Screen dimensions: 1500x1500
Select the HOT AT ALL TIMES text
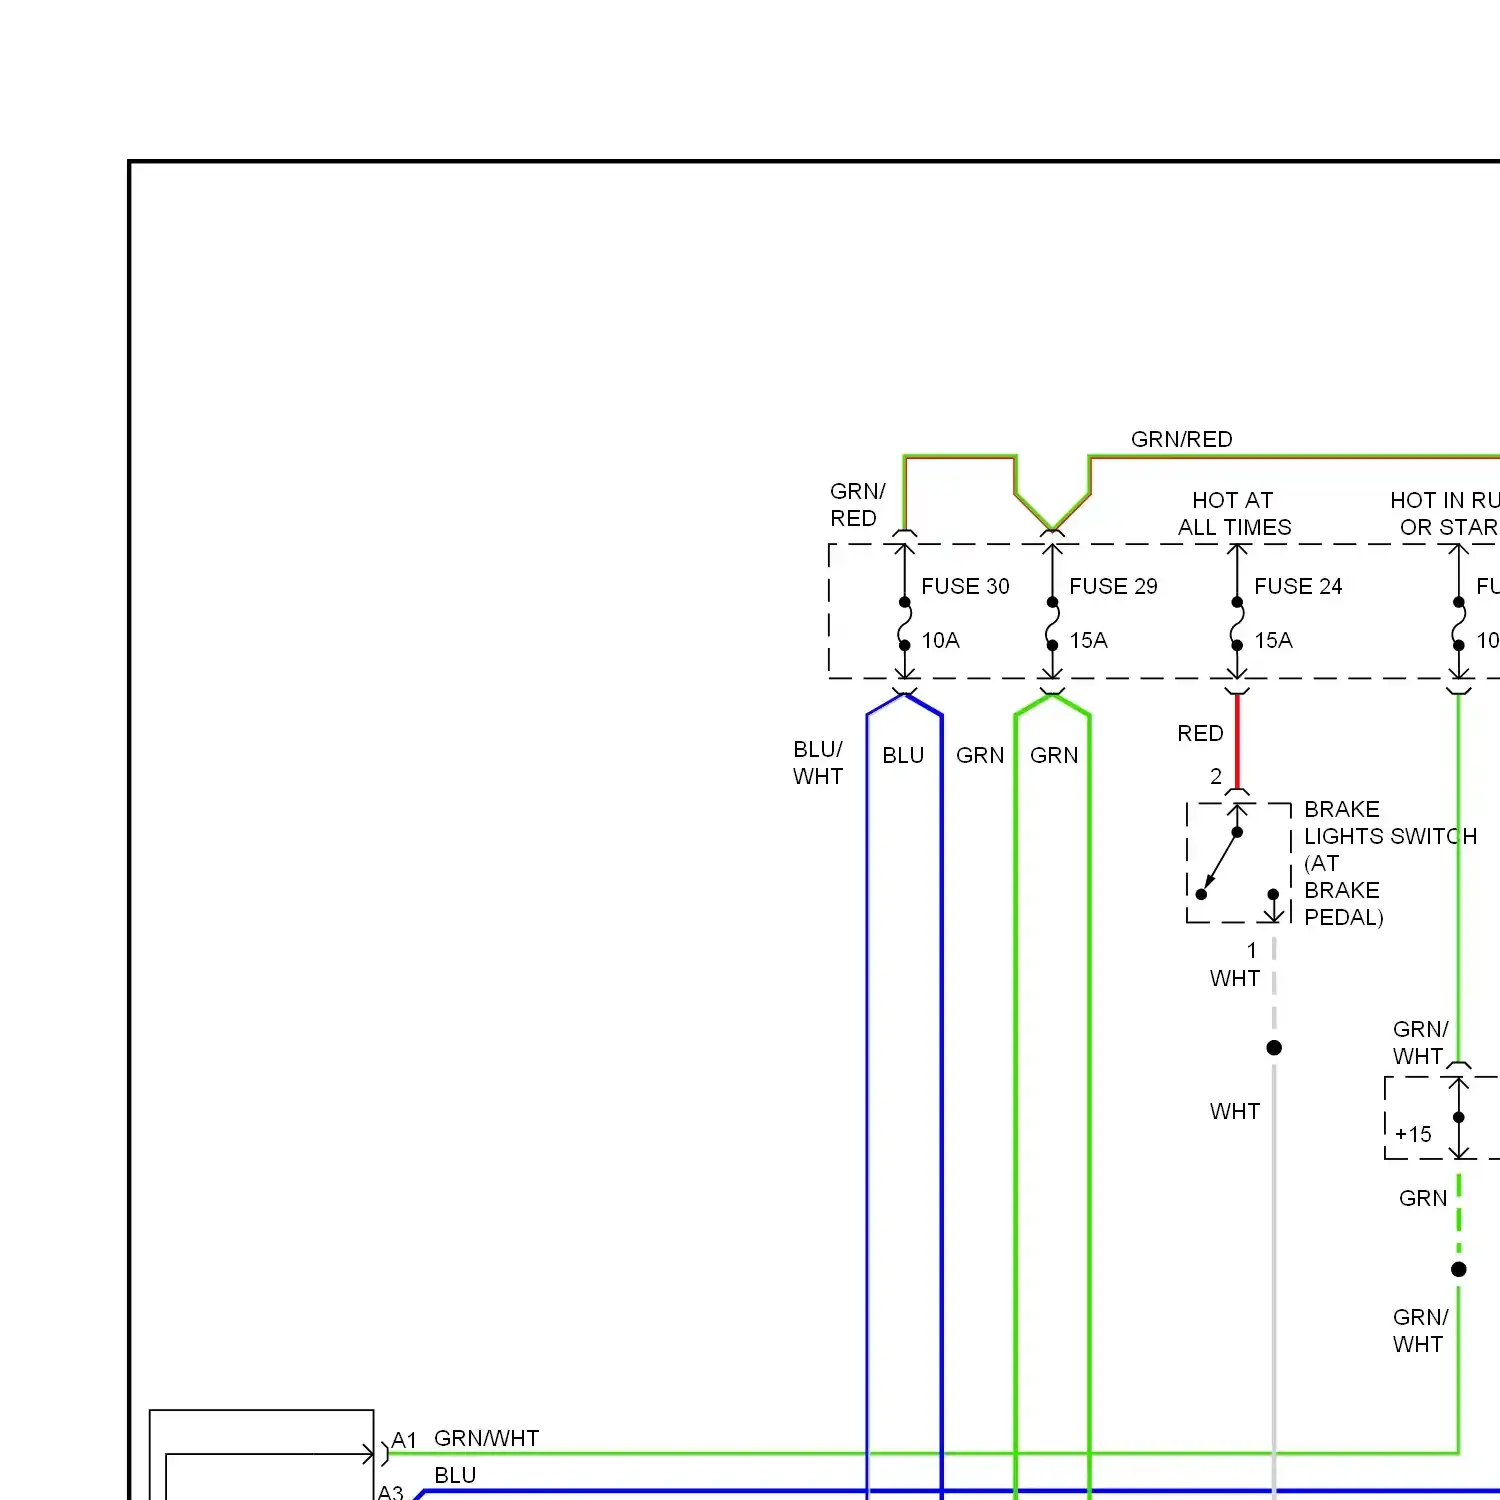click(1234, 514)
